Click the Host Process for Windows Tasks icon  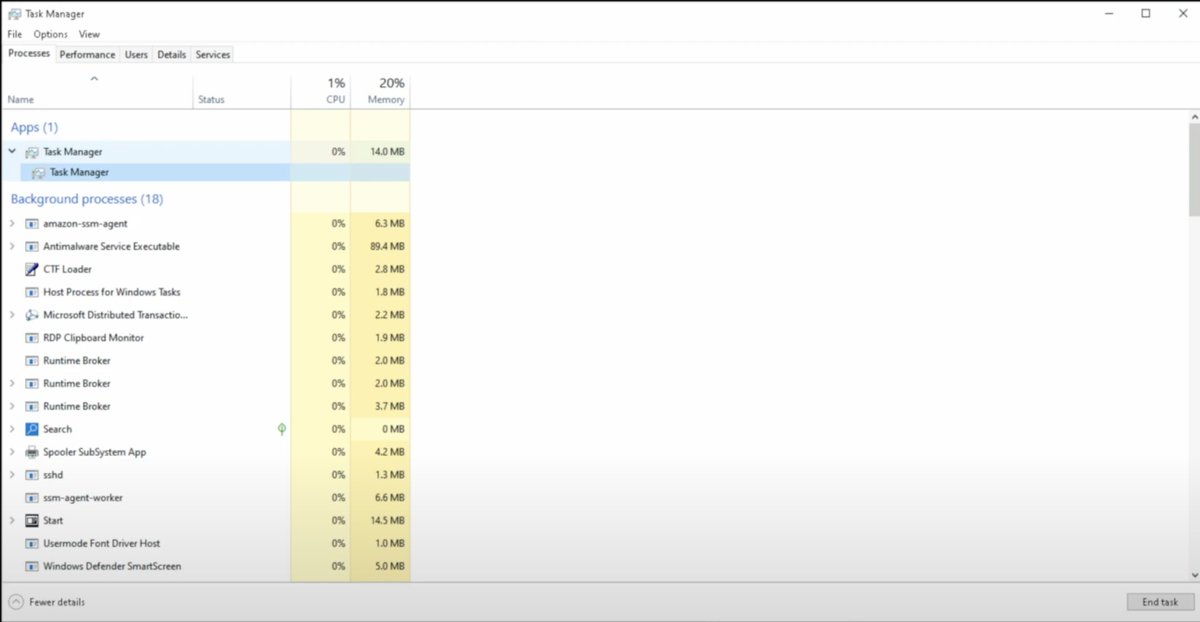[32, 293]
